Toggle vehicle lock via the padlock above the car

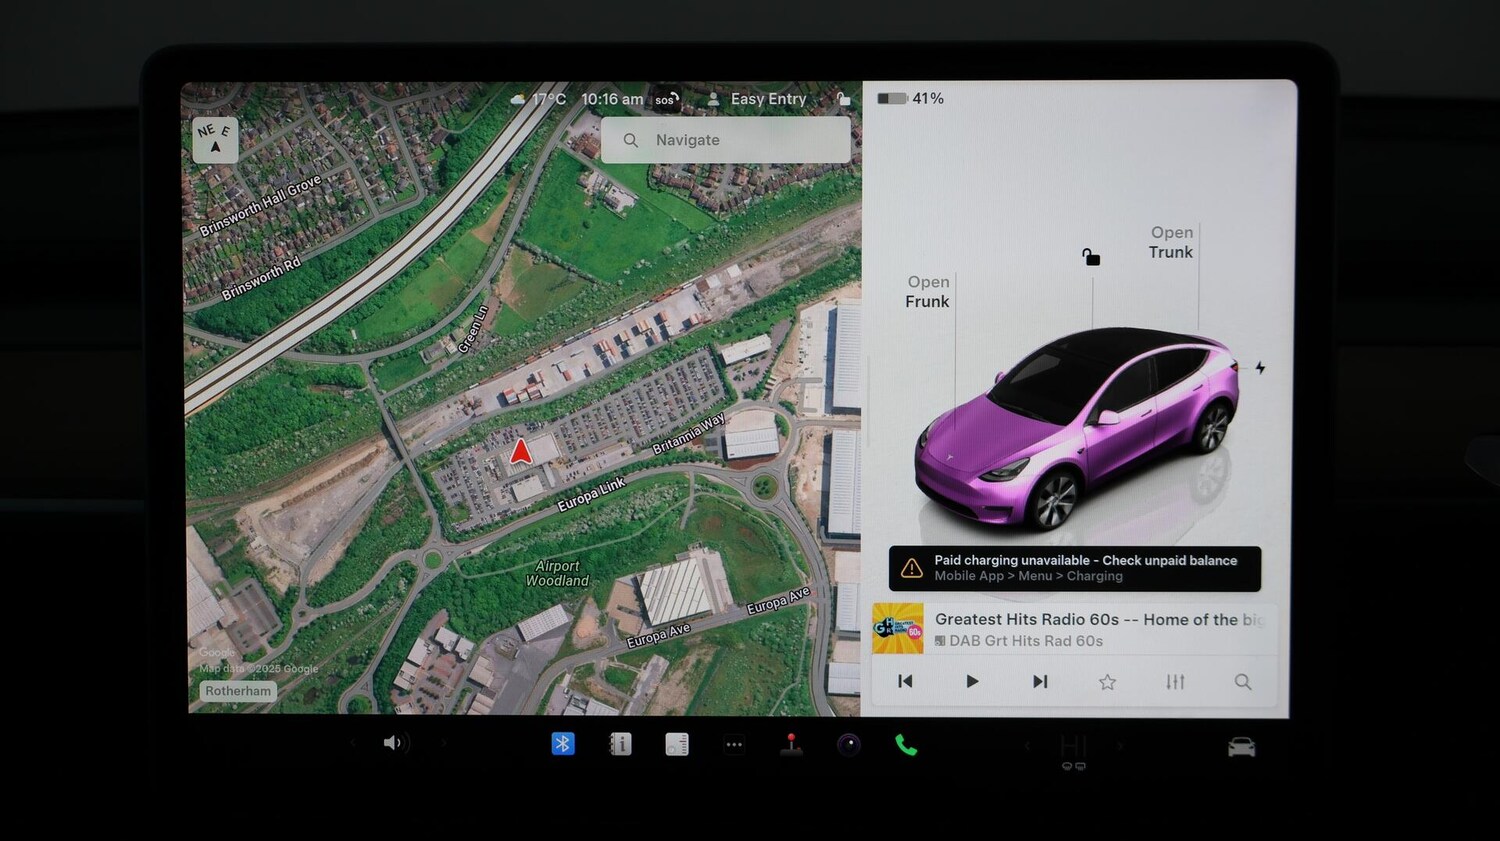click(1090, 257)
